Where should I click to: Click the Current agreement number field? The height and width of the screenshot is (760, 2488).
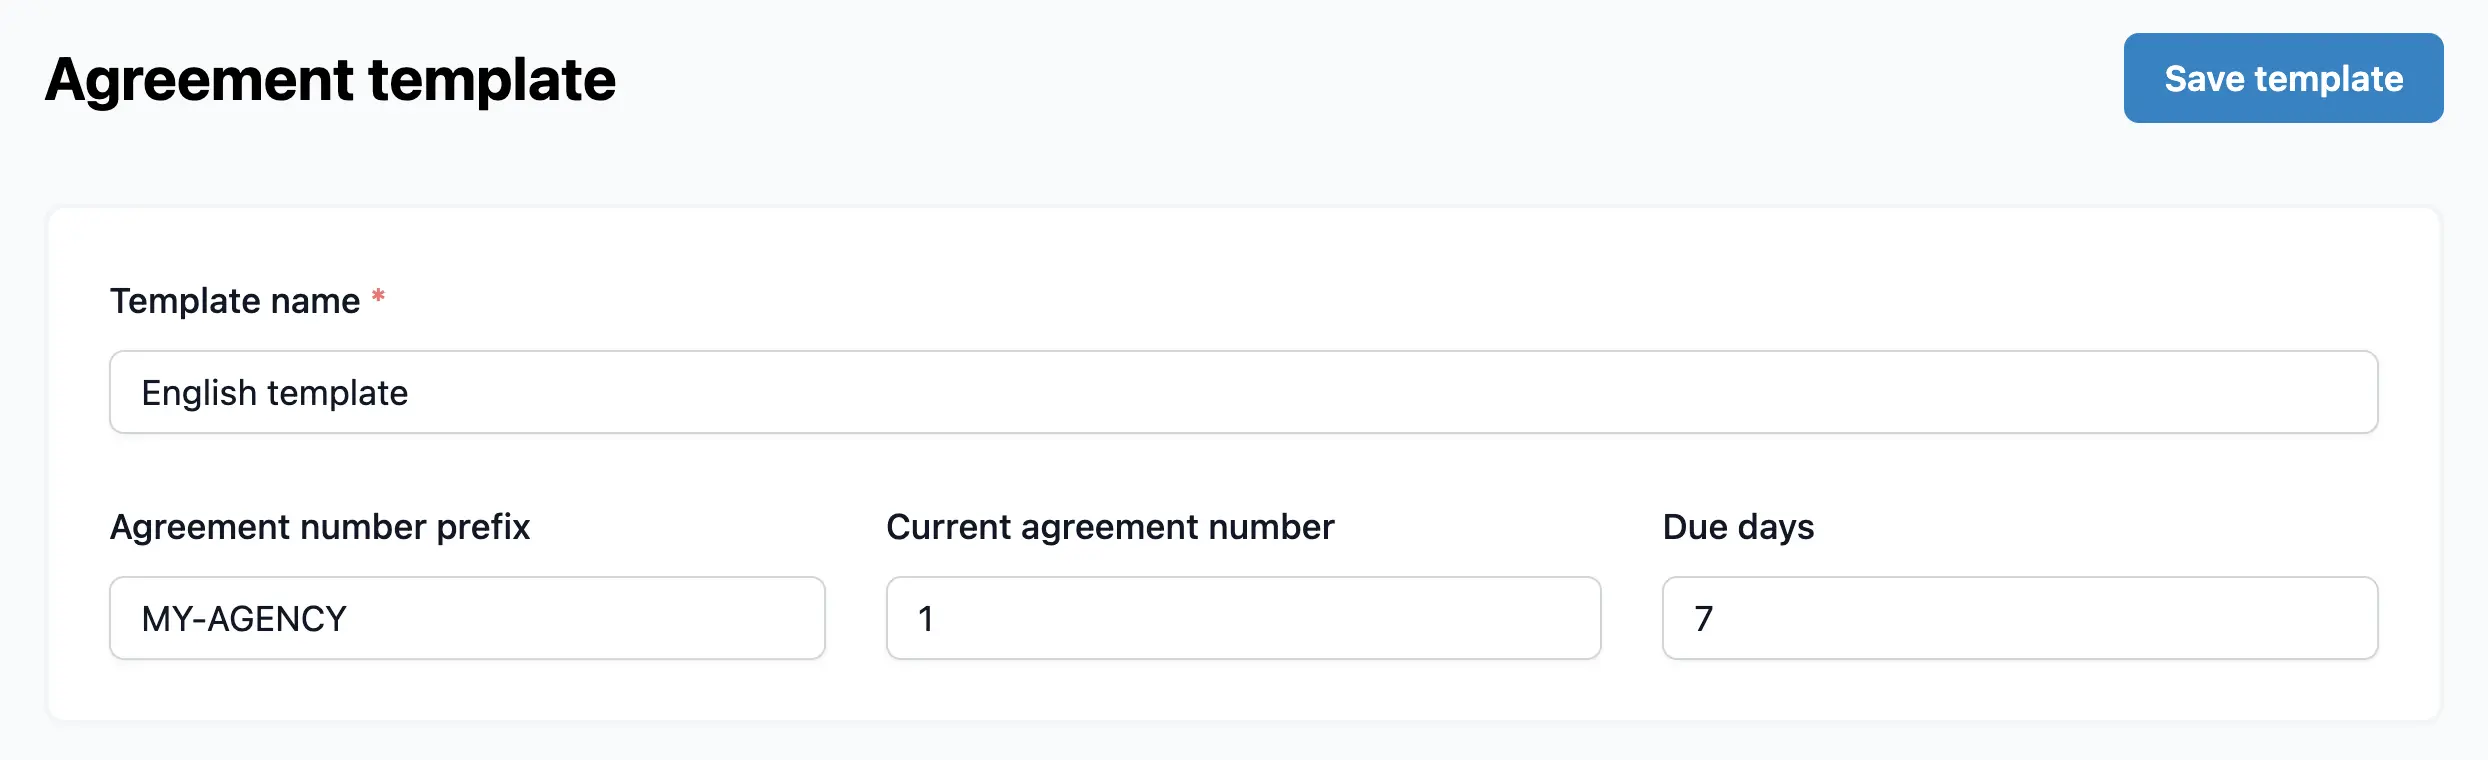pyautogui.click(x=1243, y=618)
